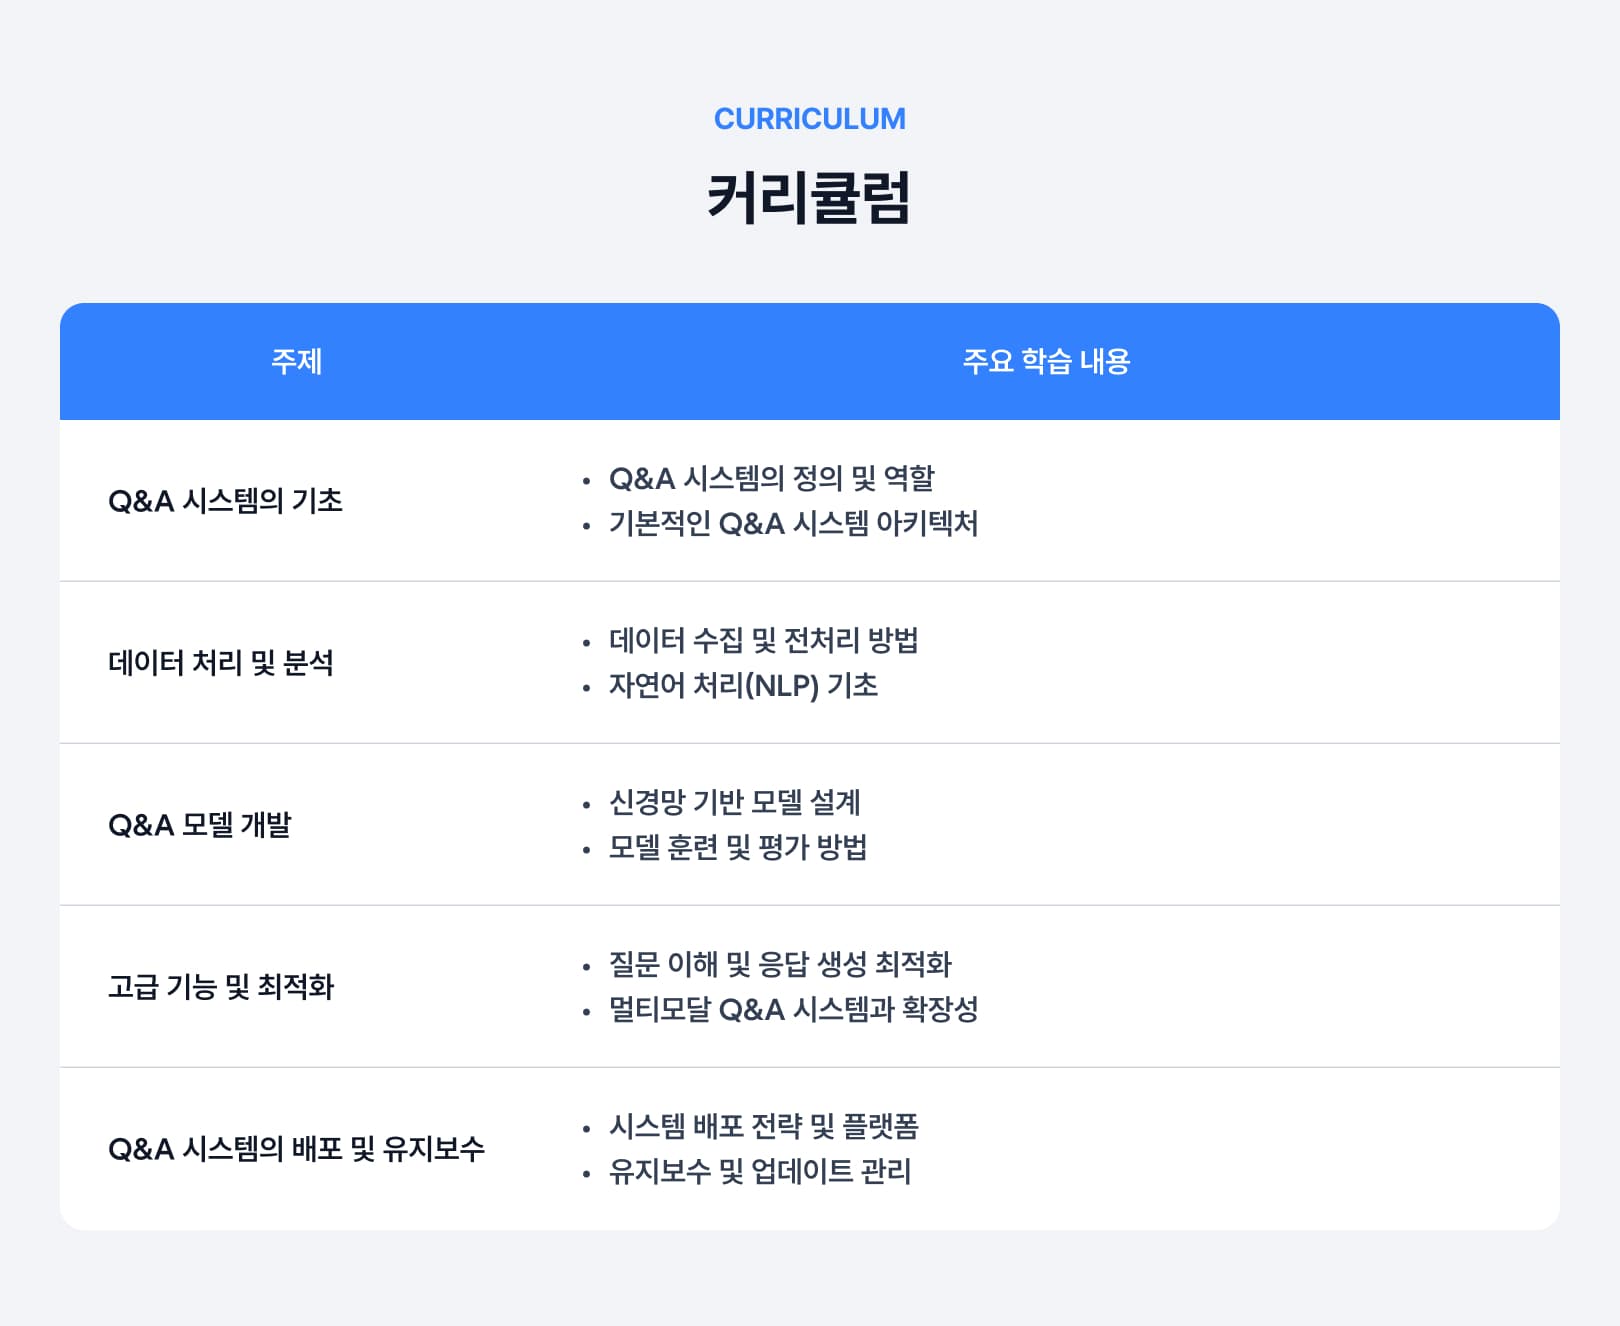Click 시스템 배포 전략 및 플랫폼 item
The width and height of the screenshot is (1620, 1326).
tap(764, 1126)
